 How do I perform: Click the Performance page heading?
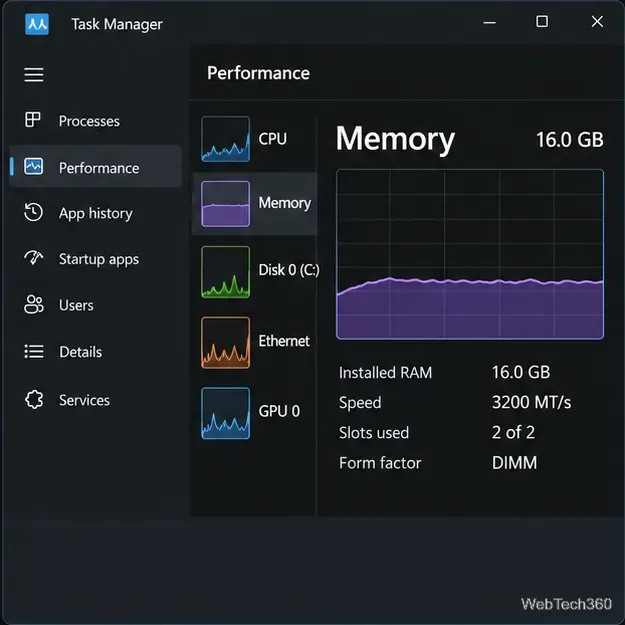258,73
